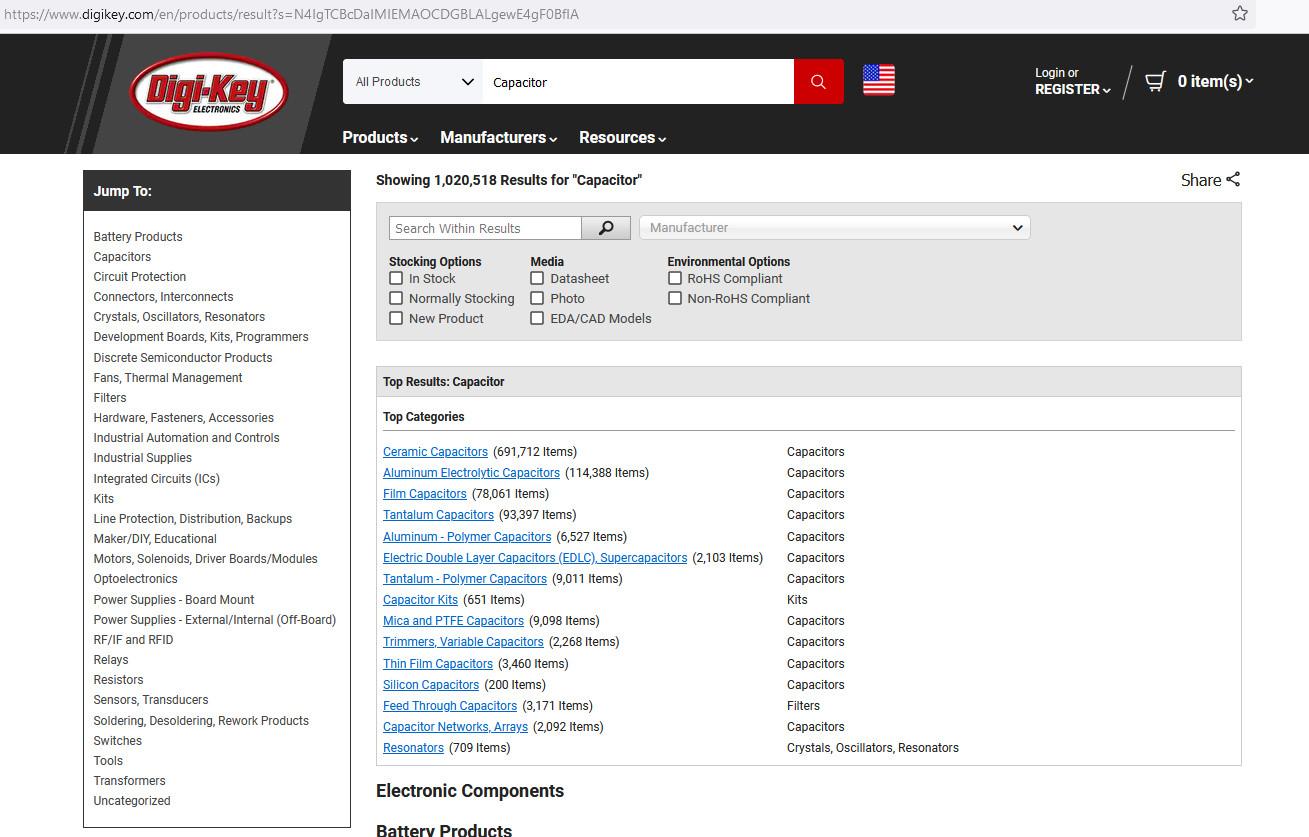Screen dimensions: 1309x837
Task: Open Silicon Capacitors link
Action: point(431,685)
